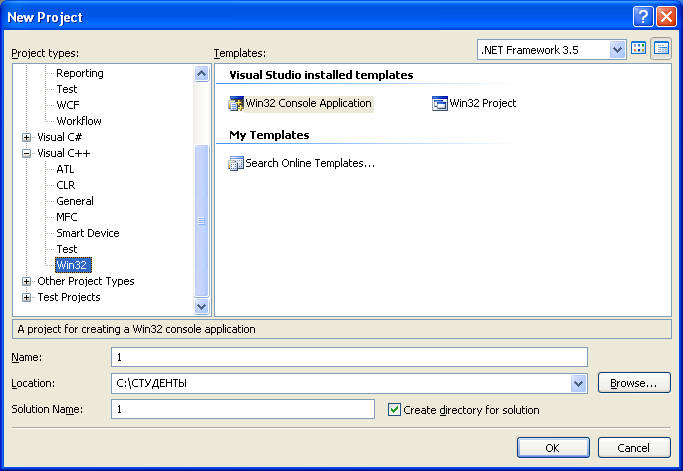This screenshot has height=471, width=683.
Task: Select Smart Device project type
Action: 88,233
